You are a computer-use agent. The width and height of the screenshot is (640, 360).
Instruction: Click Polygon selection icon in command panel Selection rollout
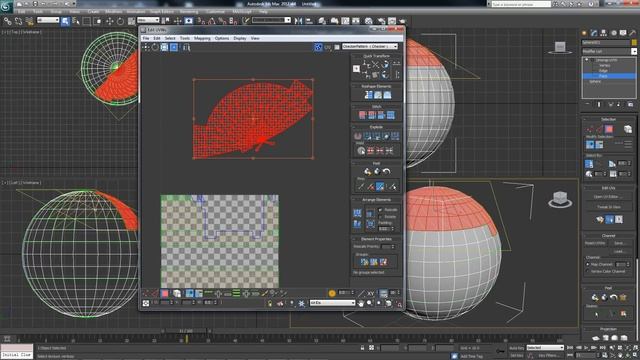pos(609,129)
